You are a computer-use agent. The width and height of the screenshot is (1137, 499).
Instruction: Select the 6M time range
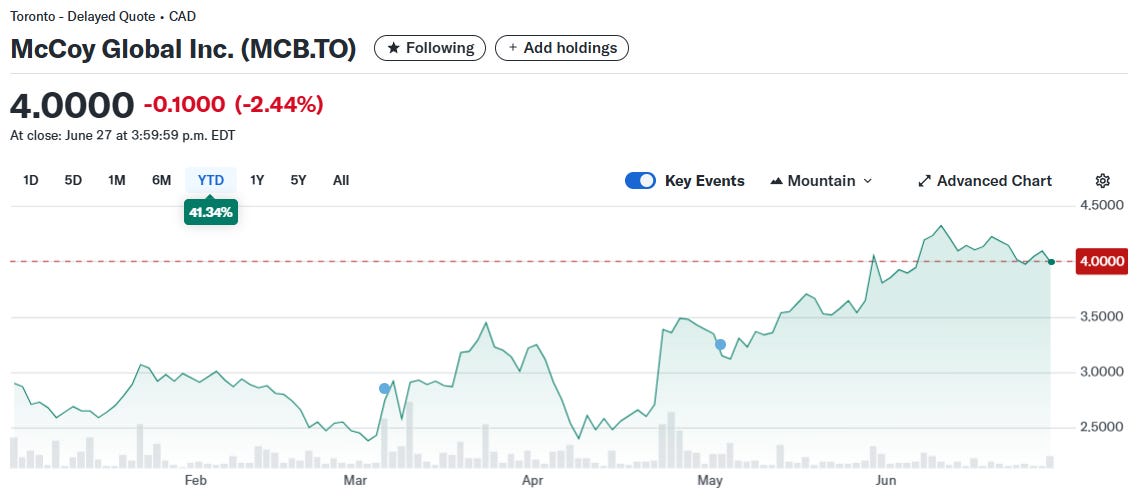click(161, 180)
